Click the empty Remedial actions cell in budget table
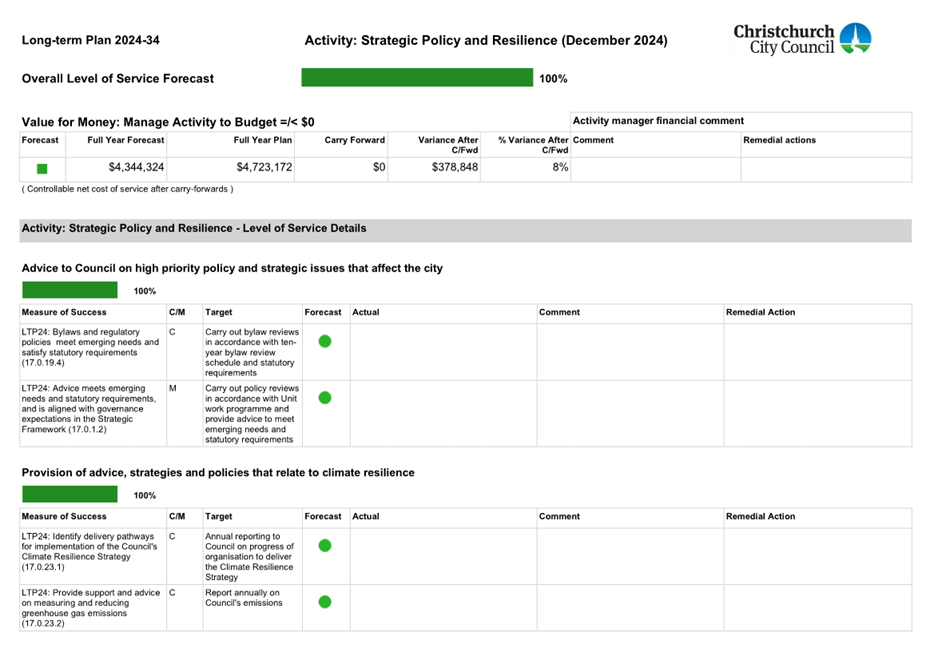Screen dimensions: 934x661 click(825, 168)
